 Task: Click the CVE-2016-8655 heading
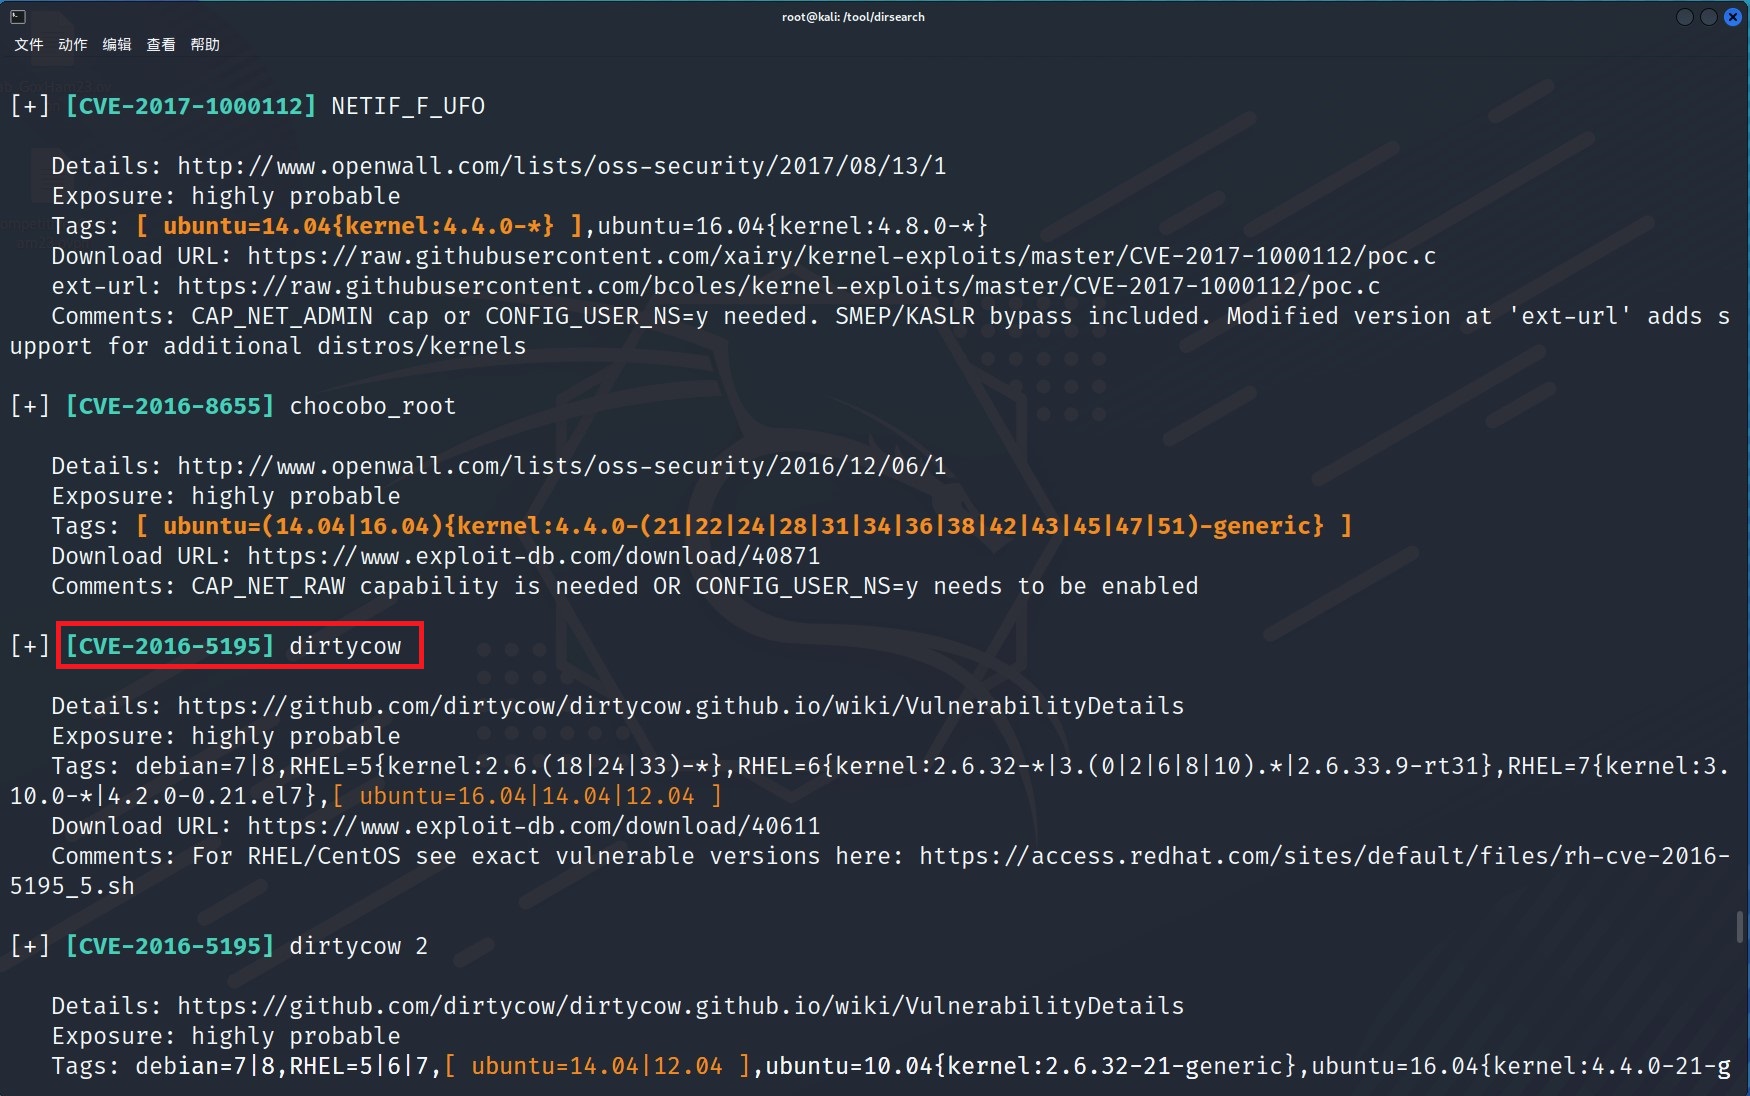(170, 406)
